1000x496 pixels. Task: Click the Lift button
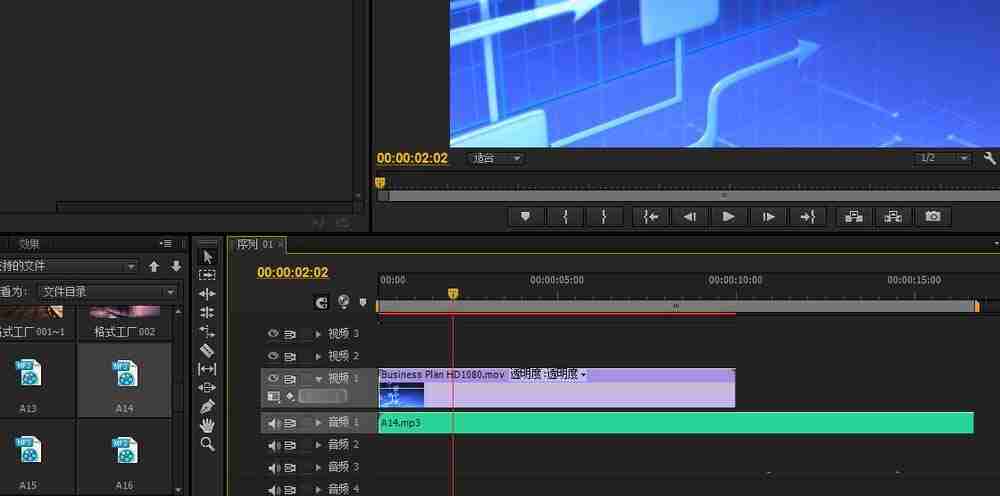click(854, 217)
